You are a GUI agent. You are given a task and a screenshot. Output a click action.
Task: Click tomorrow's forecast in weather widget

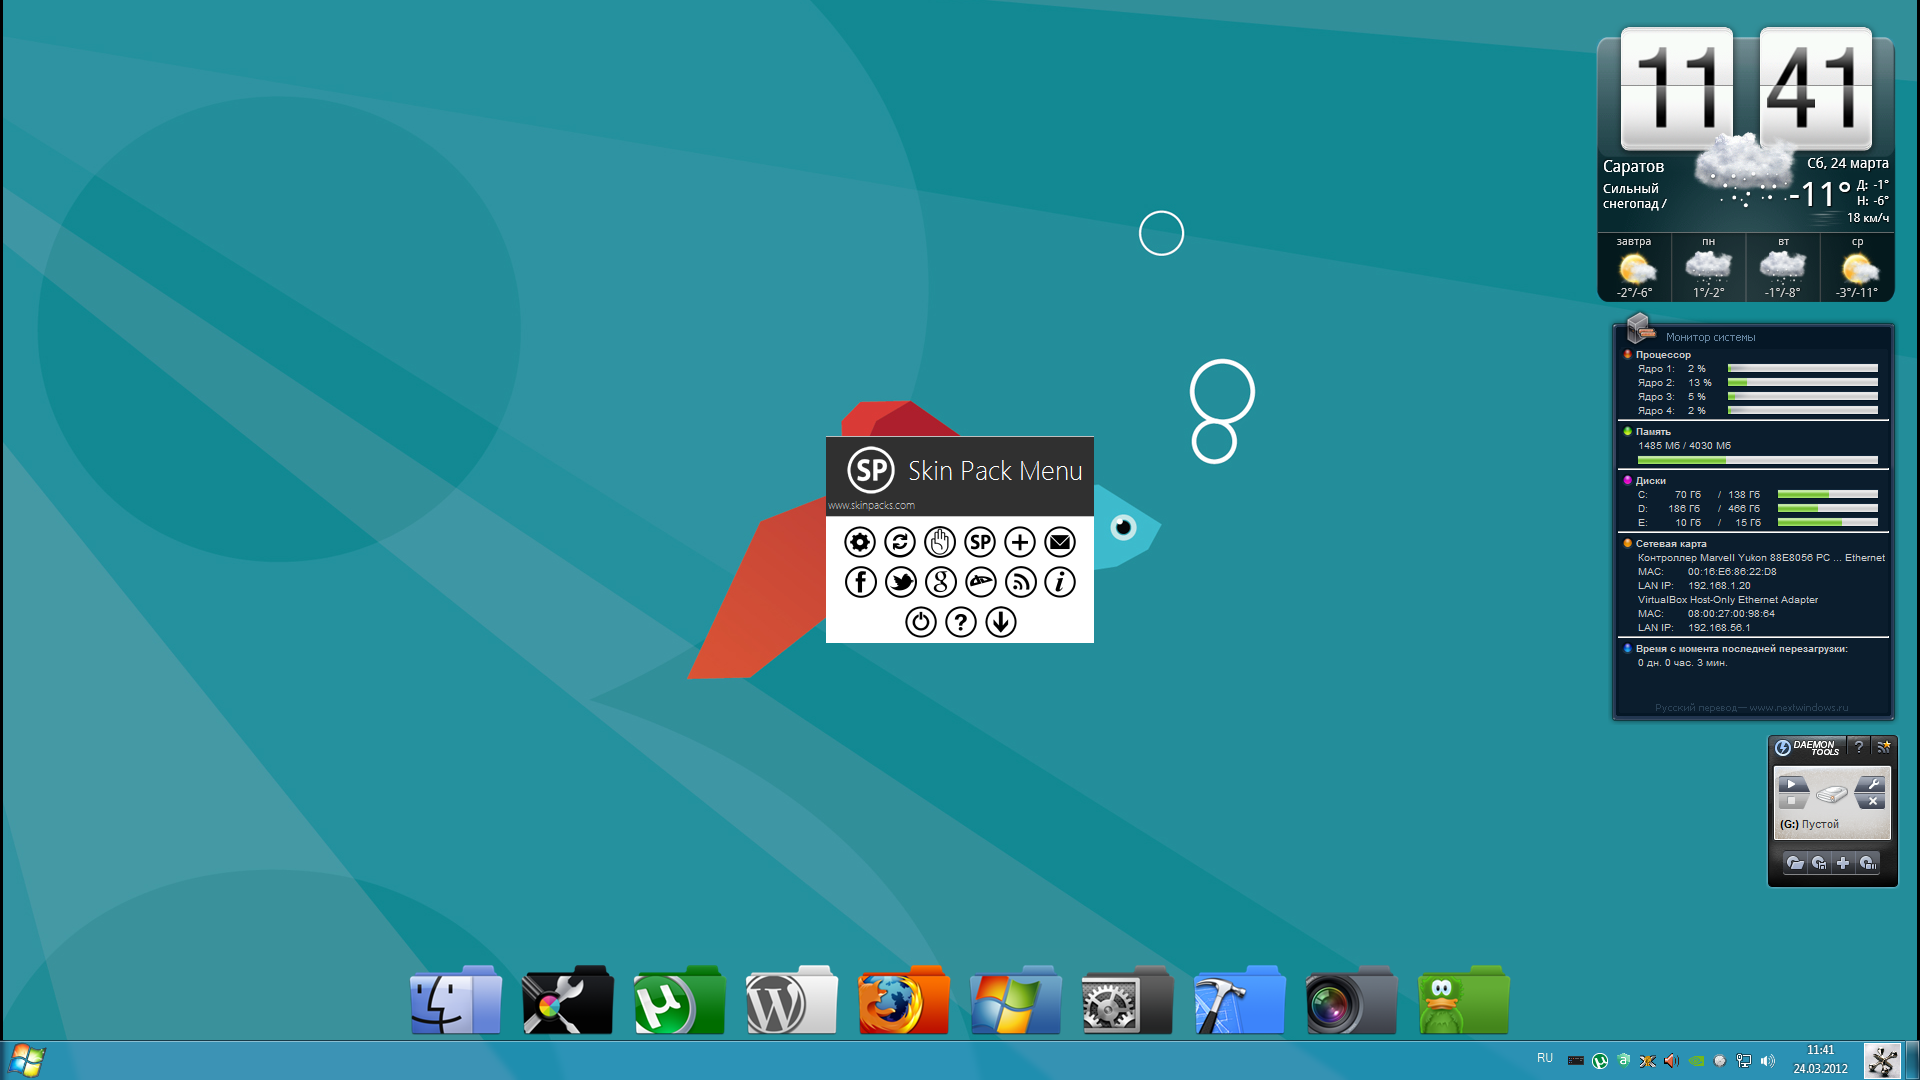click(1634, 268)
